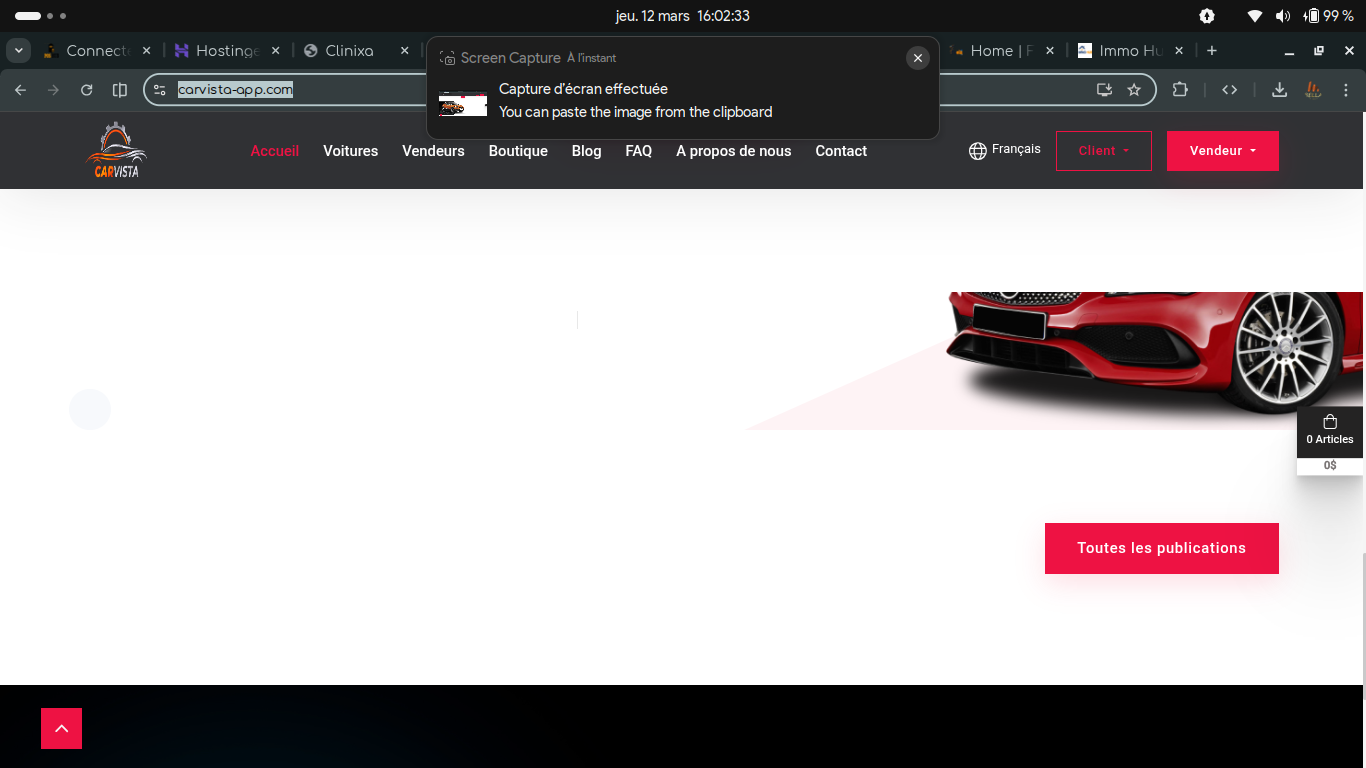Screen dimensions: 1366x768
Task: Expand the Vendeur dropdown
Action: coord(1222,151)
